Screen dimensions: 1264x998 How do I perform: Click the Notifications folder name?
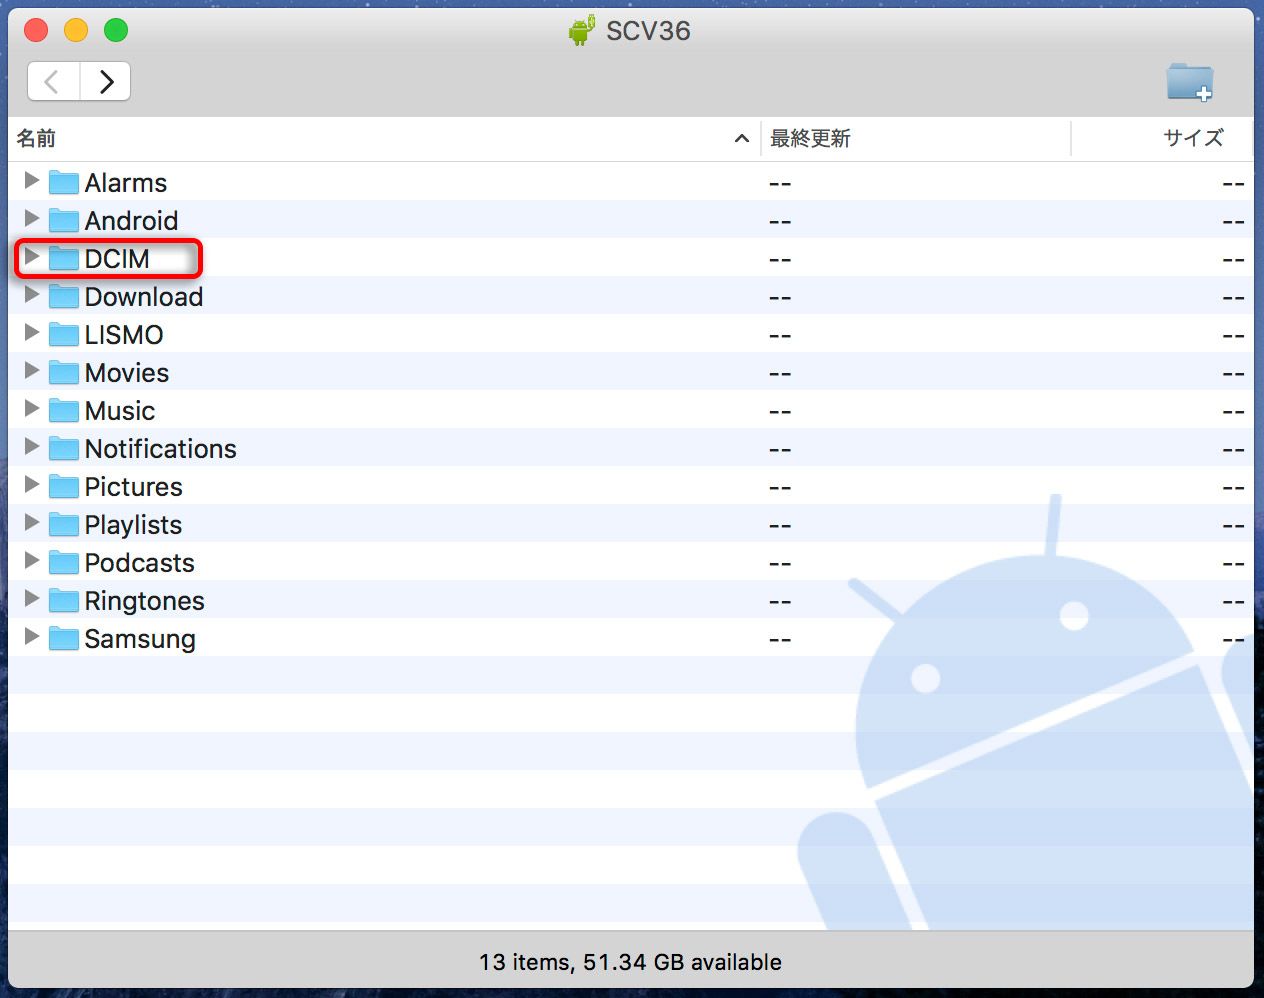point(161,449)
